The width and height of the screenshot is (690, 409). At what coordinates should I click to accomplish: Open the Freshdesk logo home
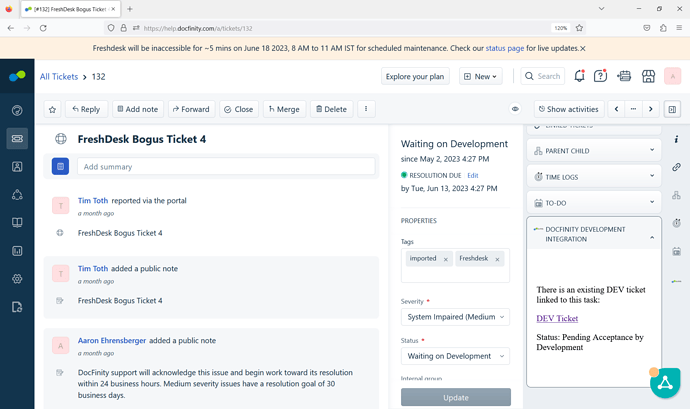coord(17,76)
